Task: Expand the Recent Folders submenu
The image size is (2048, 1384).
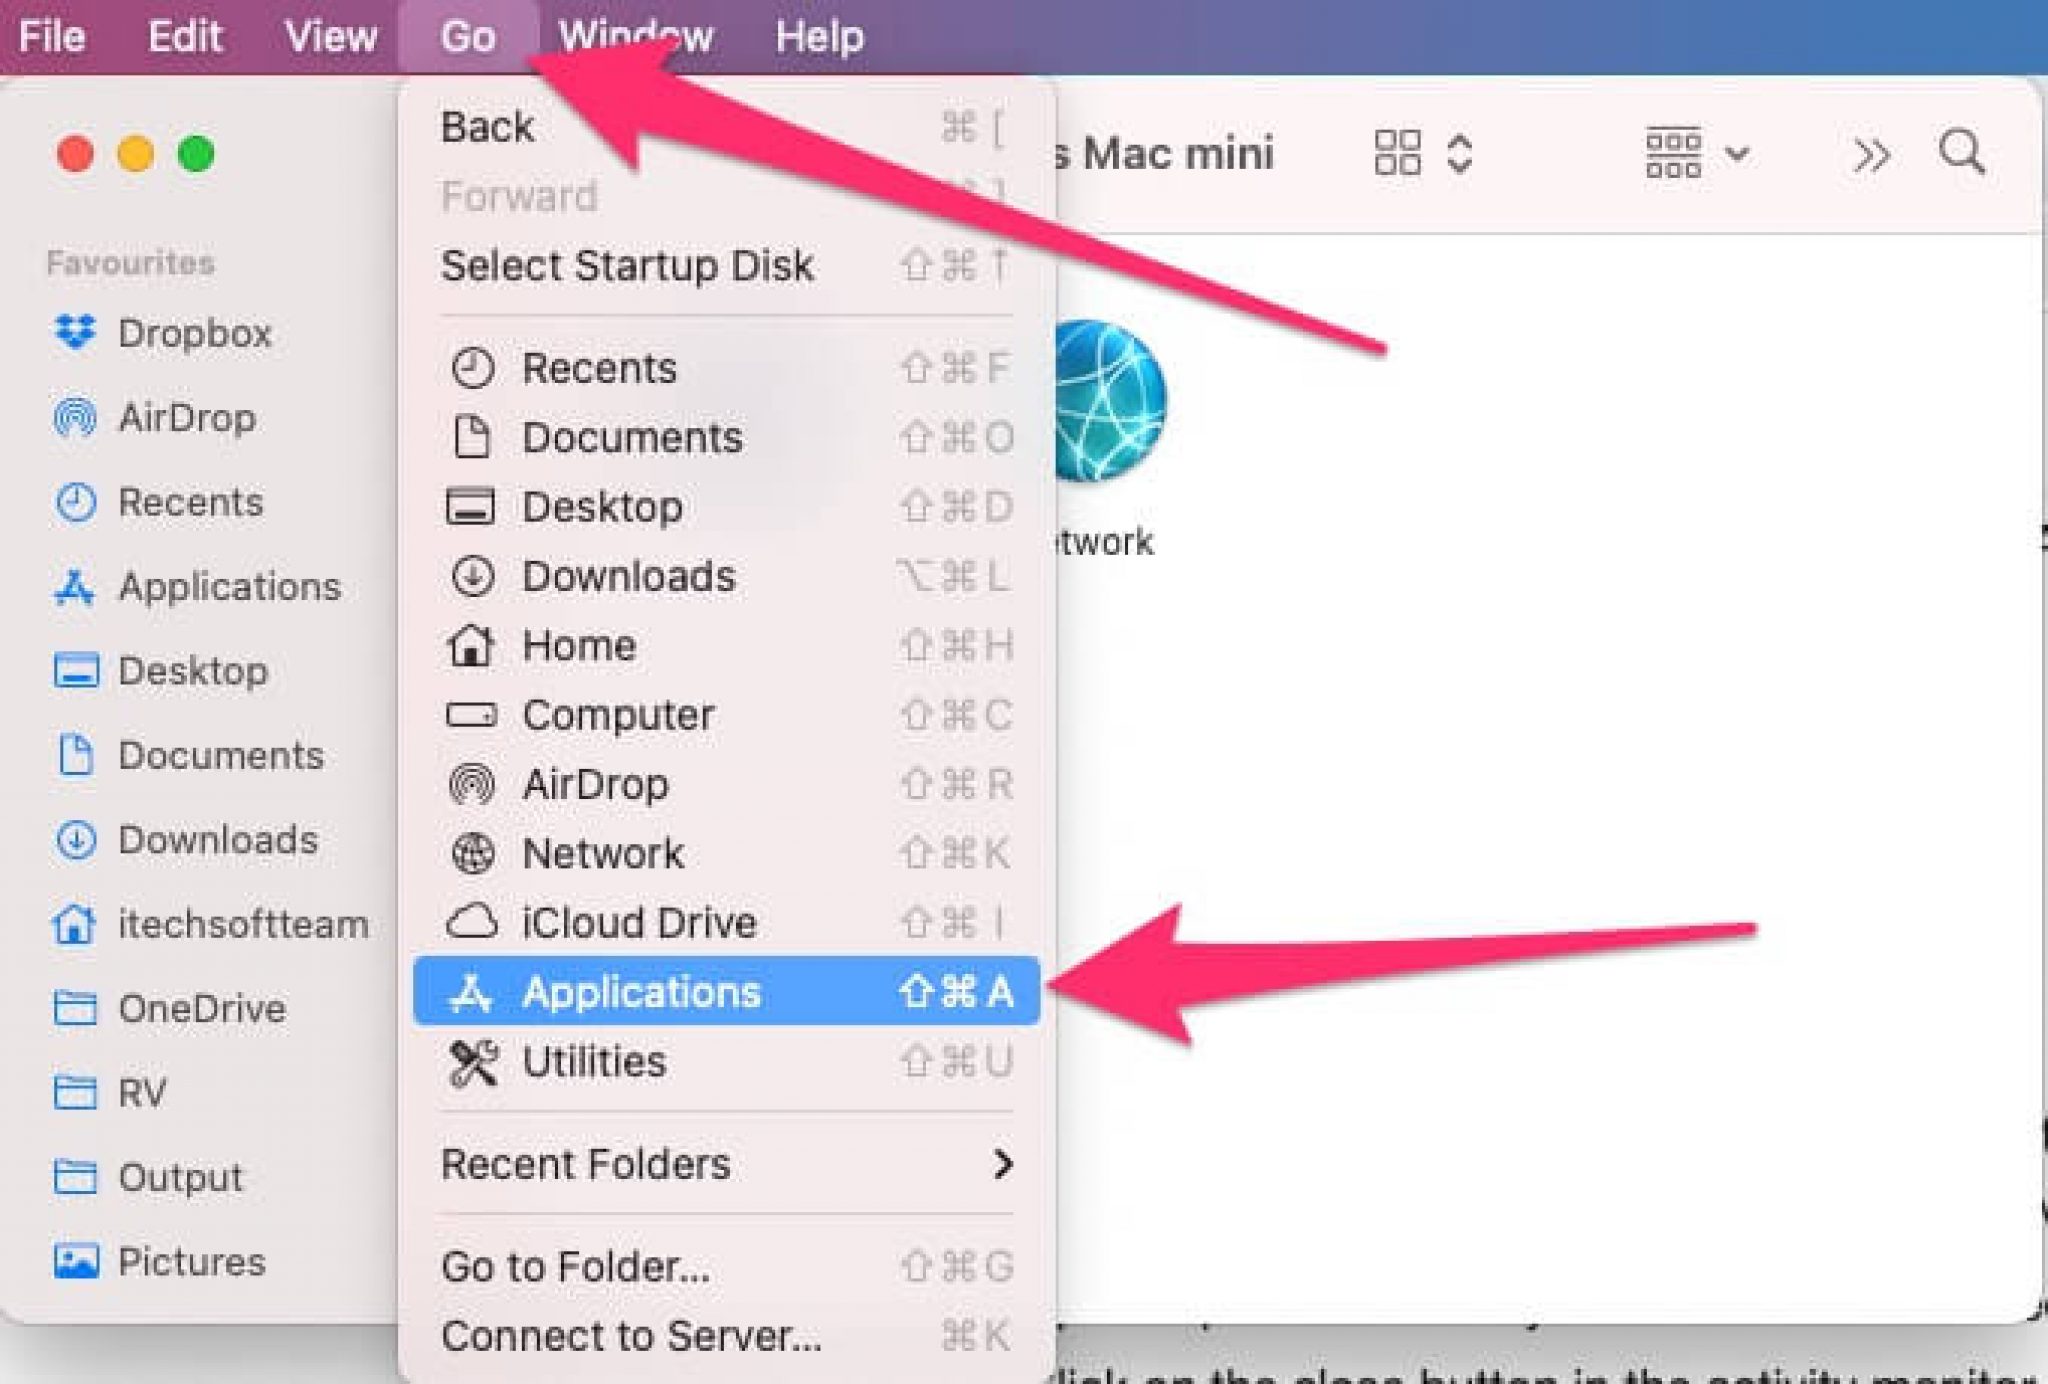Action: 585,1164
